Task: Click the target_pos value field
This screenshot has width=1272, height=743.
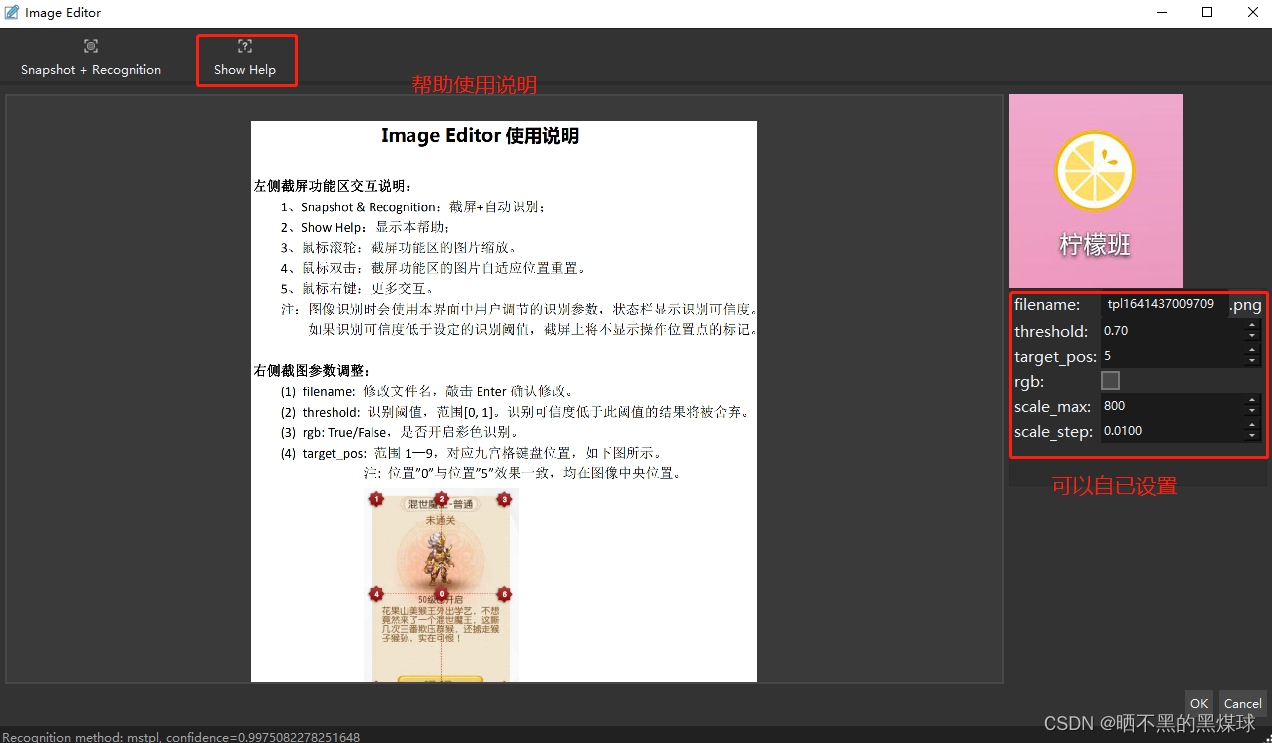Action: [1172, 356]
